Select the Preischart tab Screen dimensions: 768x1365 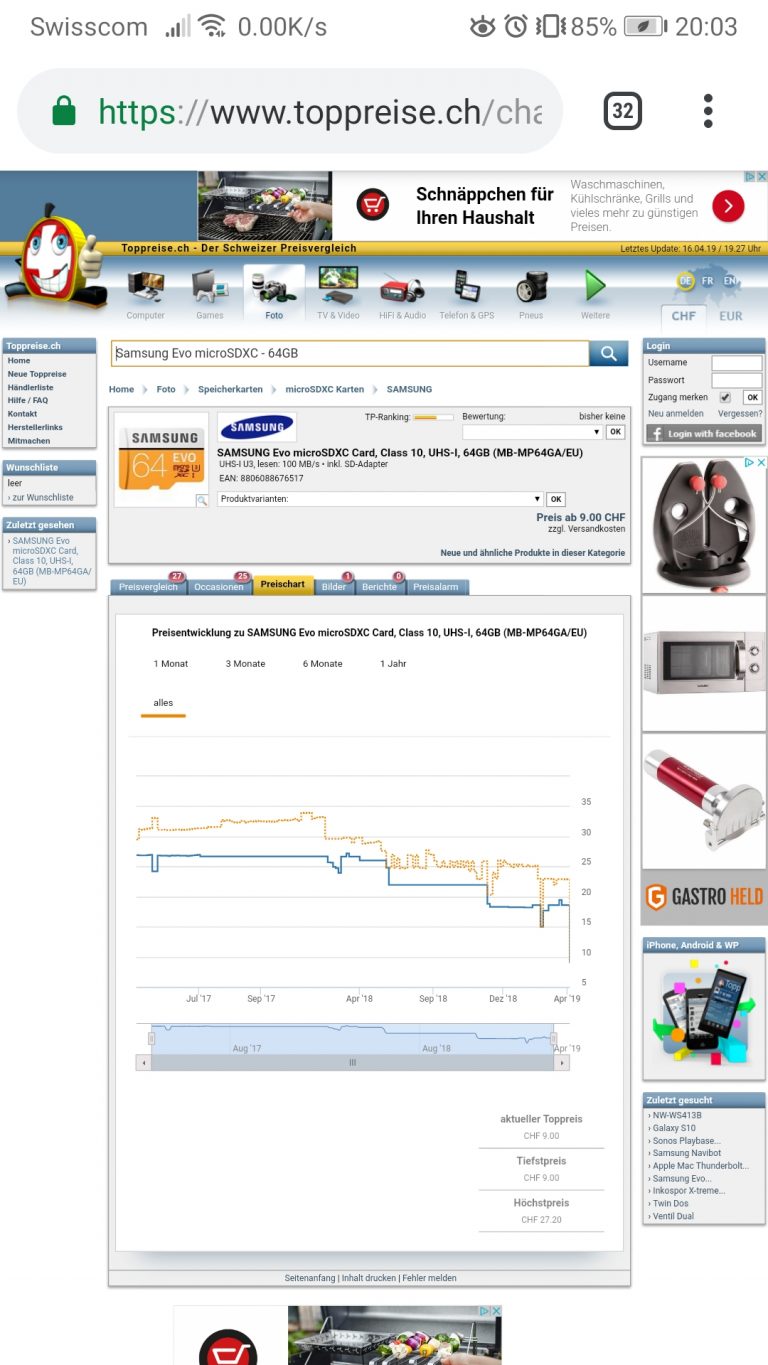coord(283,584)
